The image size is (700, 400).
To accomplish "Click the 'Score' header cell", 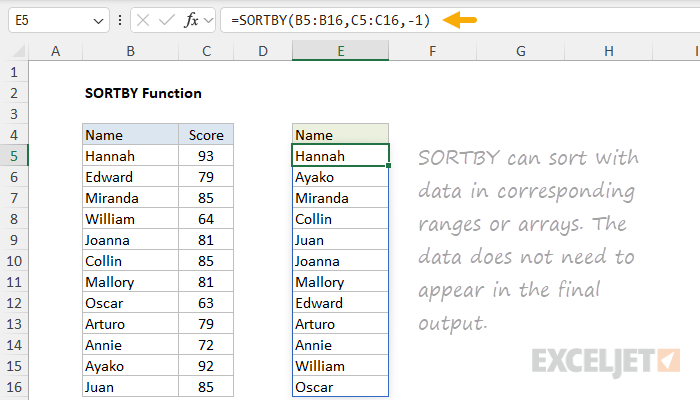I will click(x=206, y=135).
